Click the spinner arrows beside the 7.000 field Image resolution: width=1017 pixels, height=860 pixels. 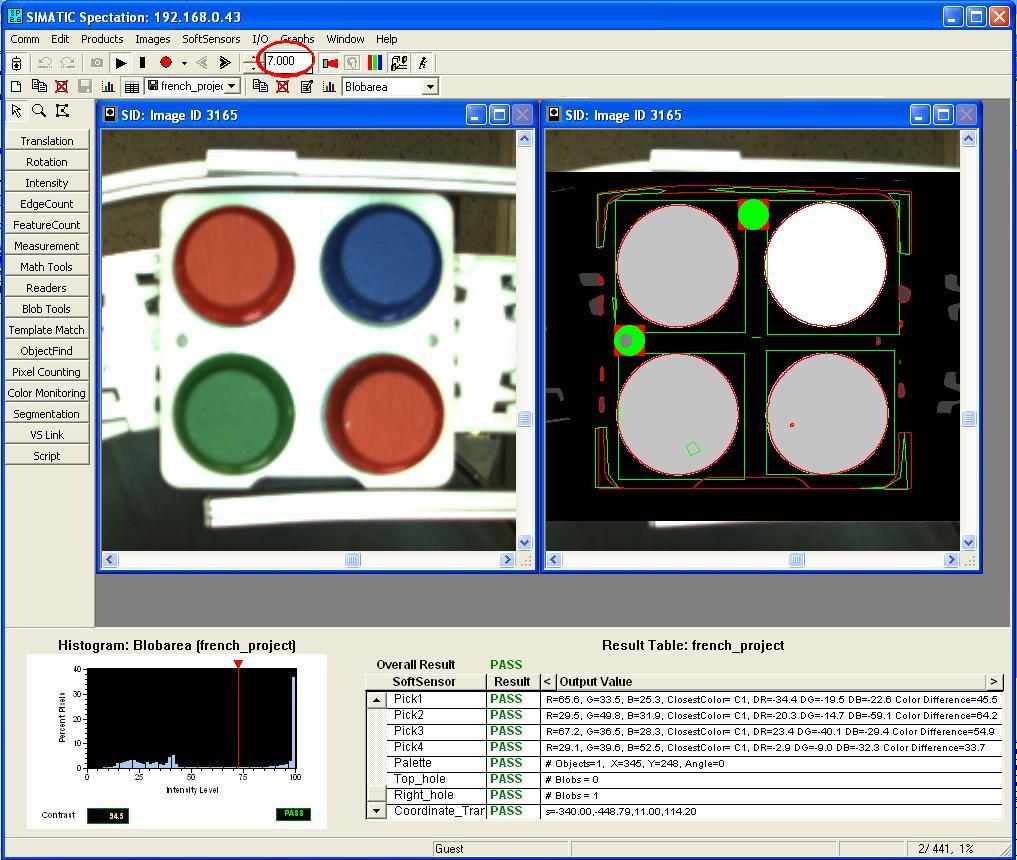click(252, 63)
